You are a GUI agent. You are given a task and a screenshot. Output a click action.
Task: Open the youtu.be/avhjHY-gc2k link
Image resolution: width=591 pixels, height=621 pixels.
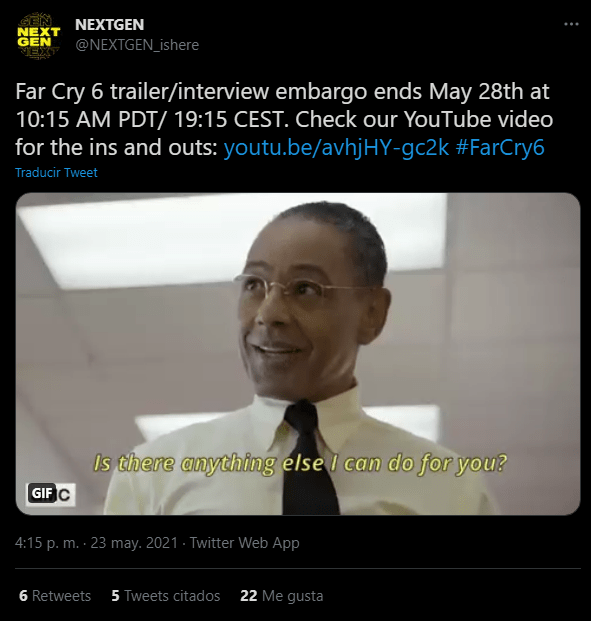pos(336,147)
